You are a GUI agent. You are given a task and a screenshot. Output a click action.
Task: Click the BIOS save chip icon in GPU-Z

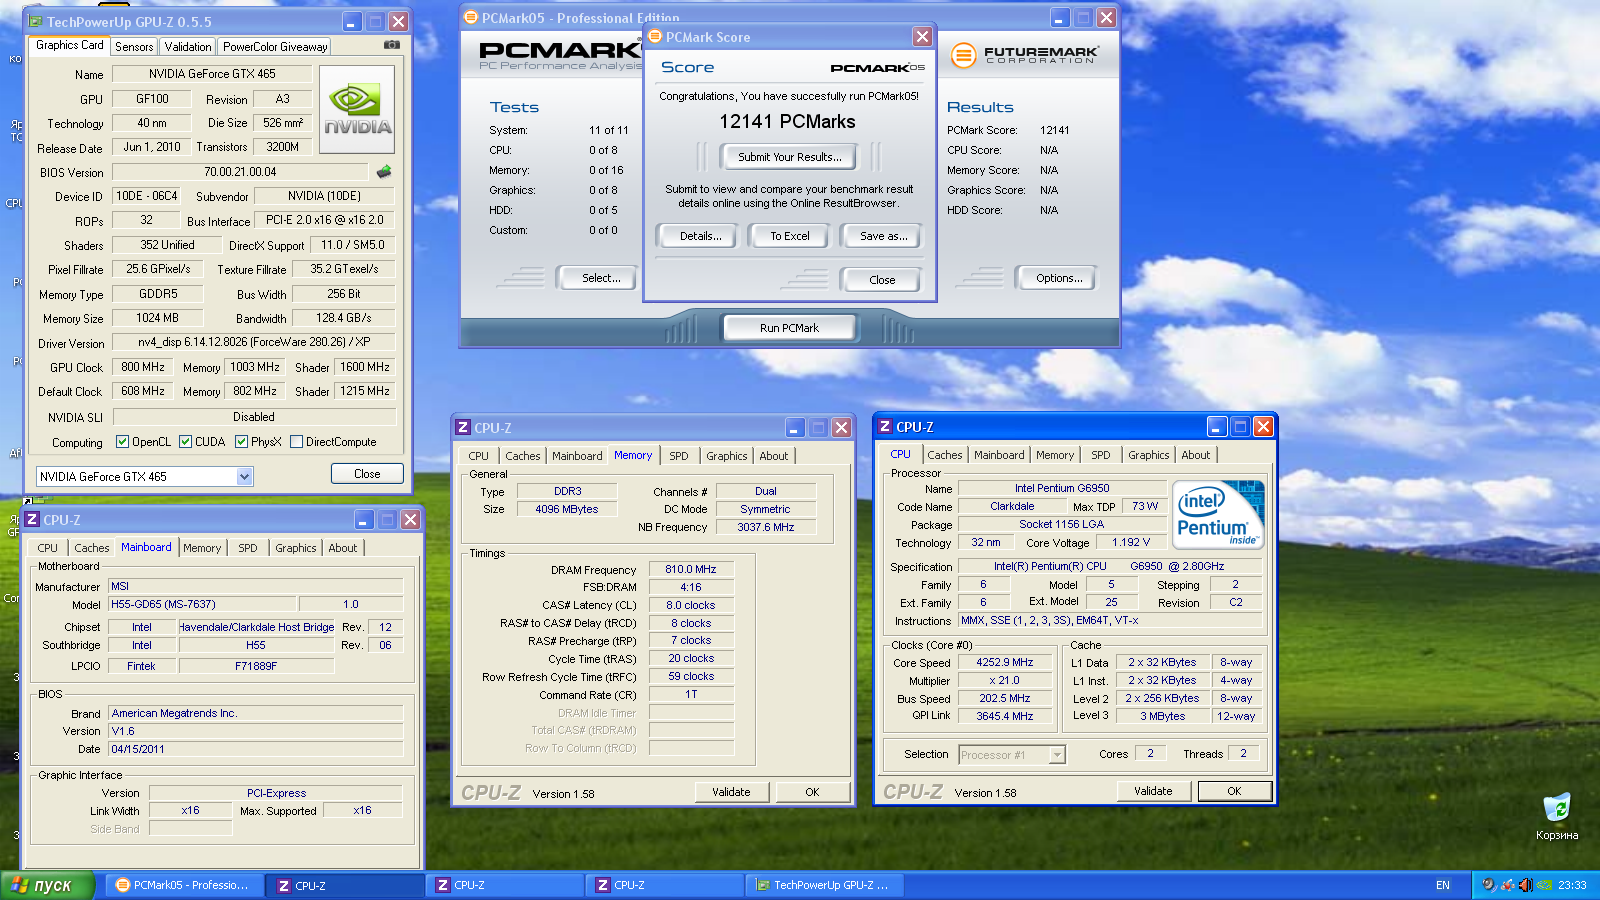(384, 172)
